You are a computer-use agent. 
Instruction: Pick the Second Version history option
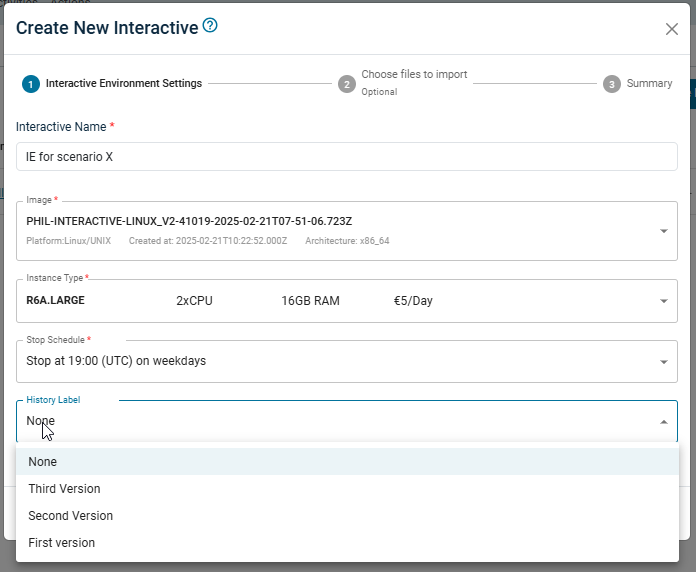pyautogui.click(x=70, y=516)
